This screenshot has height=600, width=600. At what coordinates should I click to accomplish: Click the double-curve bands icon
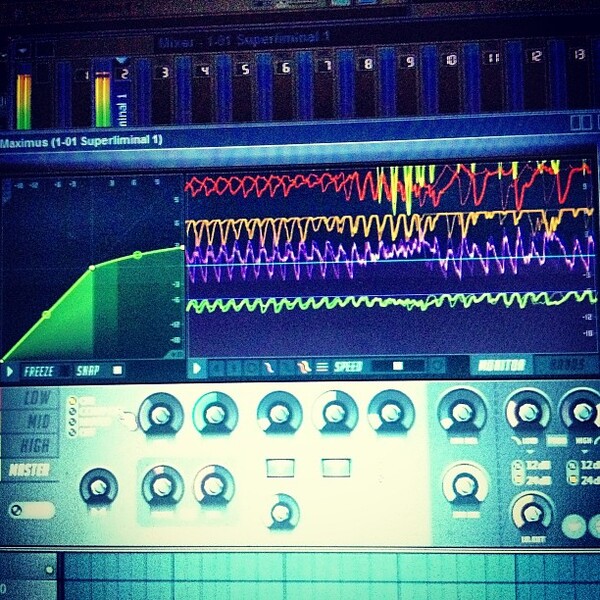pyautogui.click(x=305, y=367)
